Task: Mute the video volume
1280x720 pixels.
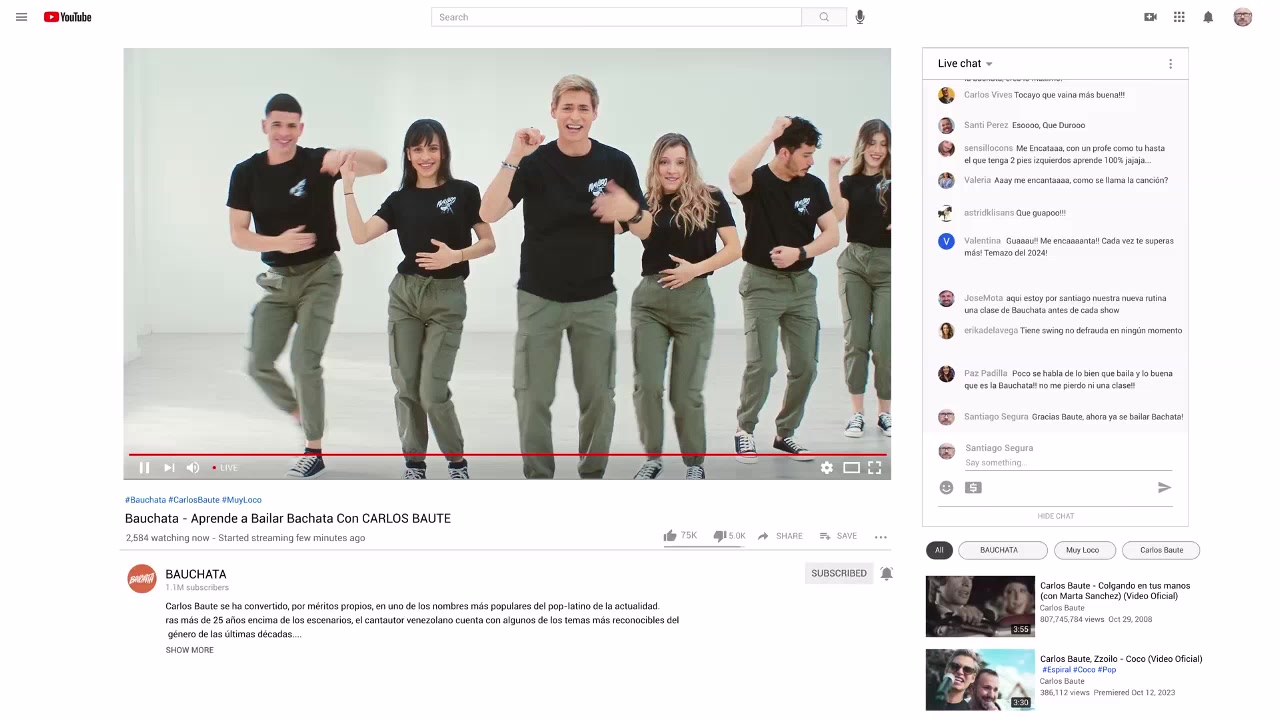Action: click(x=193, y=467)
